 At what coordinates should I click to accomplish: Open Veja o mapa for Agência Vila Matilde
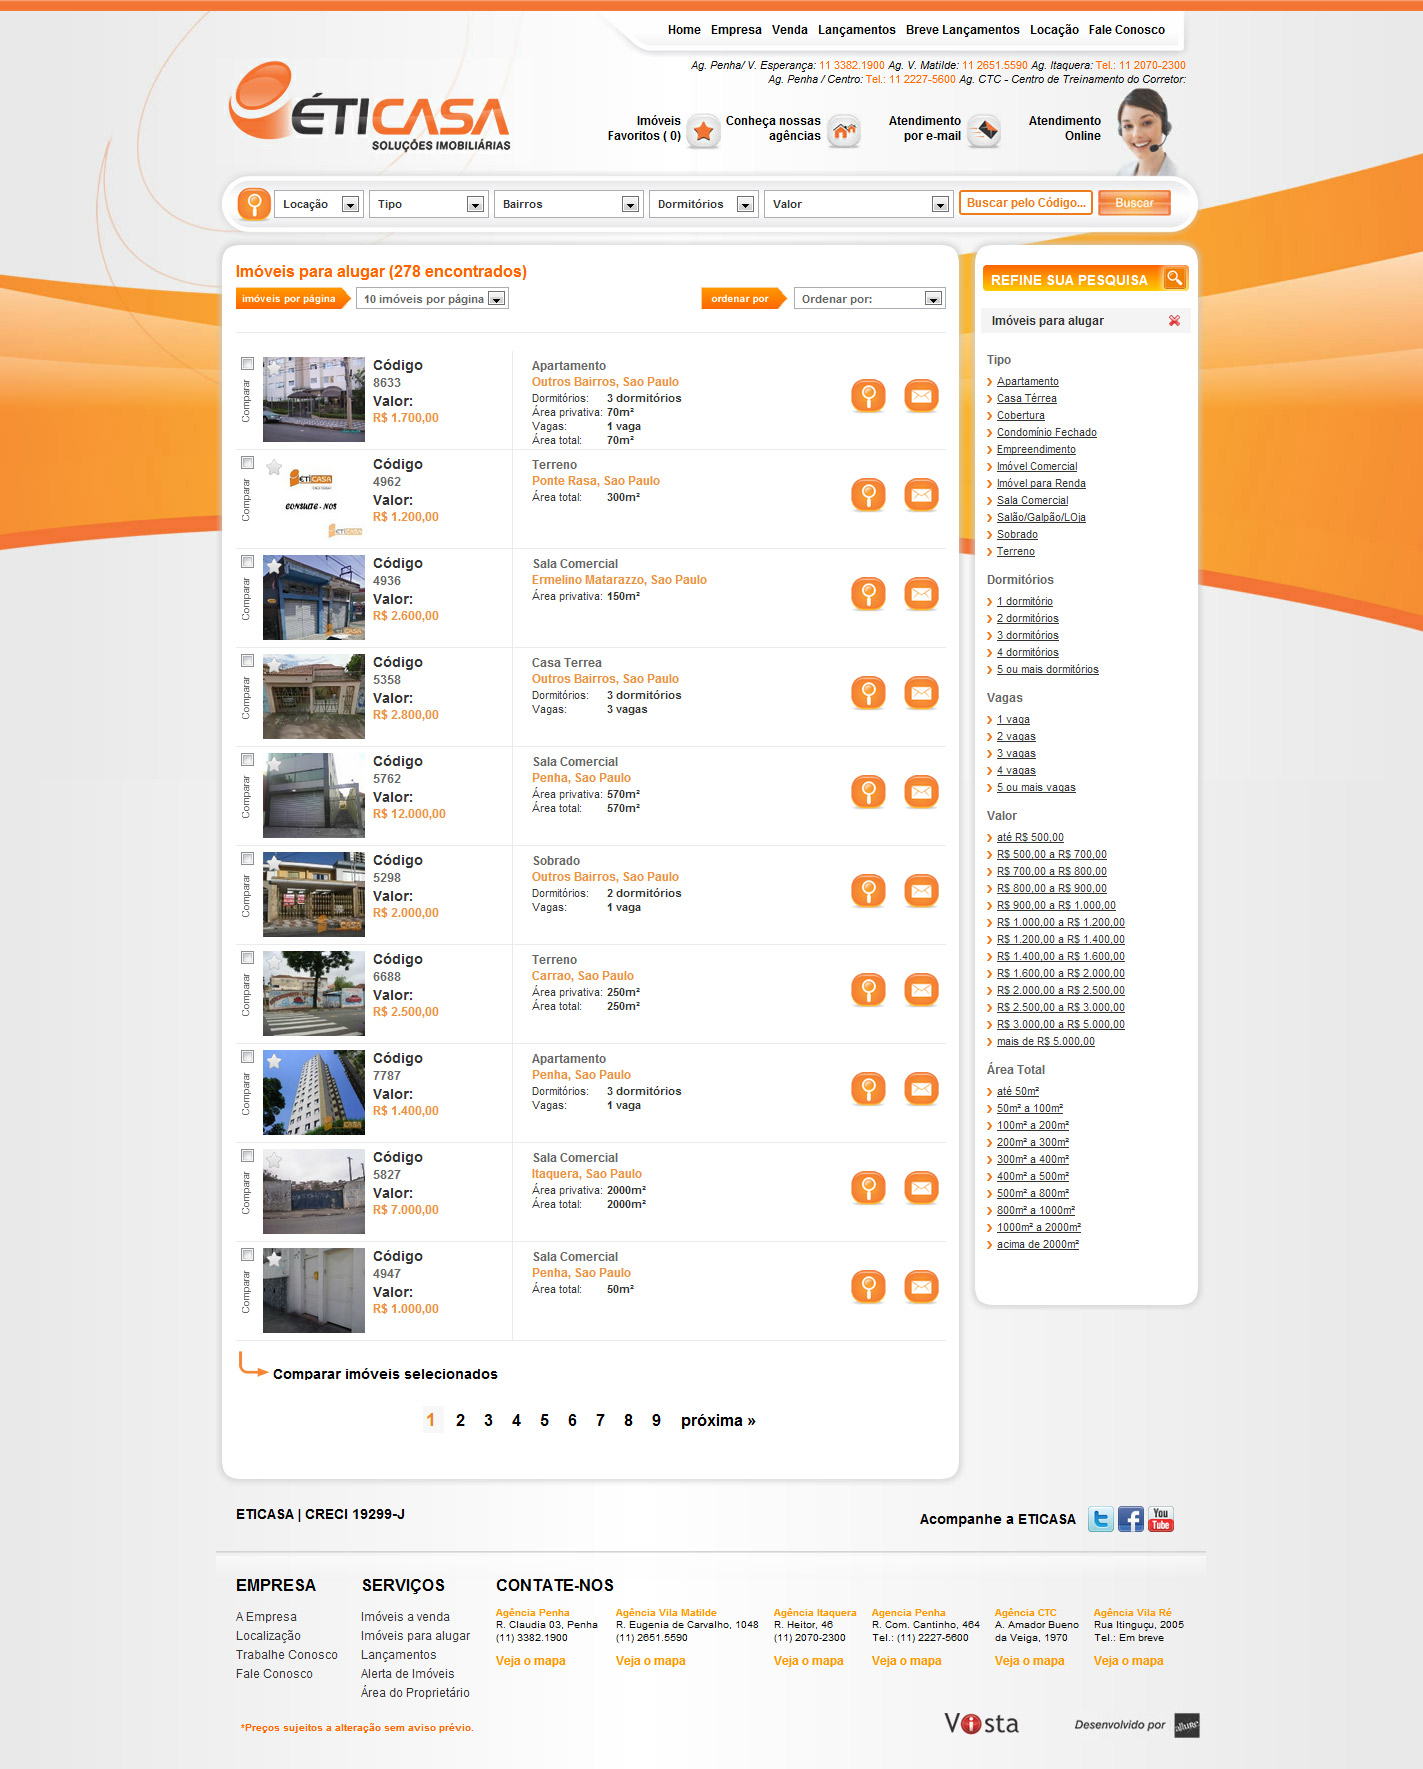650,1661
